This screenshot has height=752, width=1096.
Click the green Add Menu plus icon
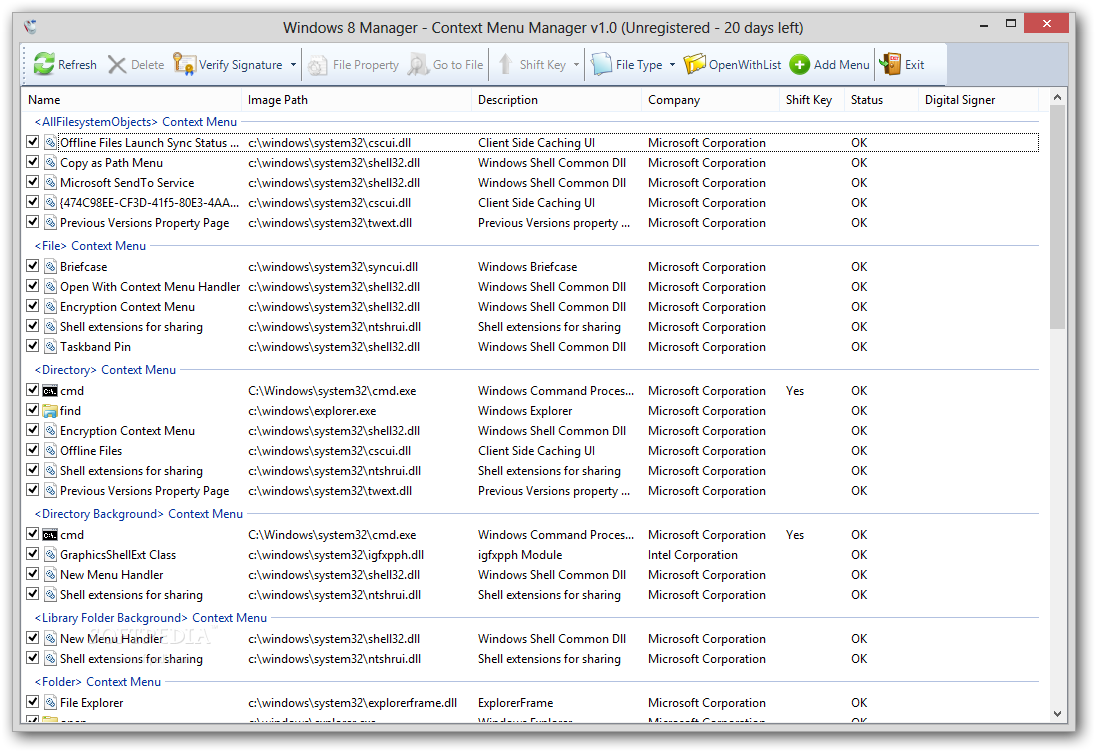[x=800, y=65]
